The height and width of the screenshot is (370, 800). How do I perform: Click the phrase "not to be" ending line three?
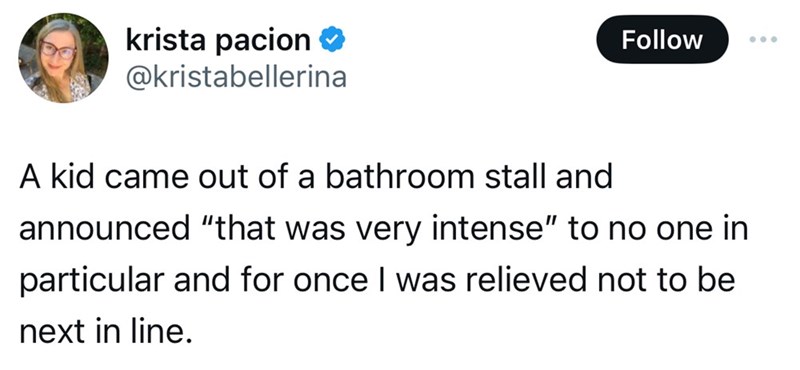(662, 281)
